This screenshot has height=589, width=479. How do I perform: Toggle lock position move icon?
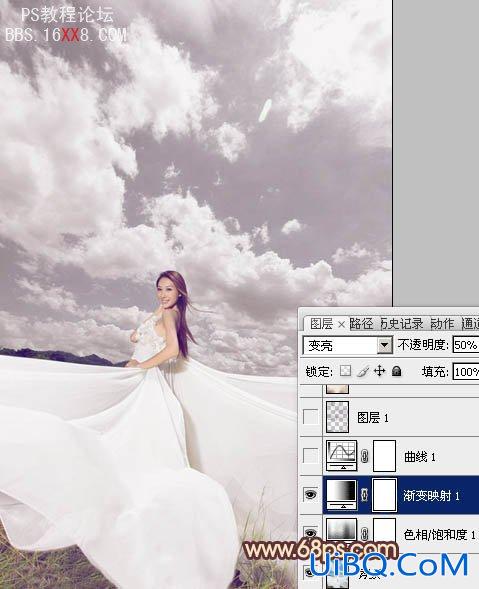point(379,371)
